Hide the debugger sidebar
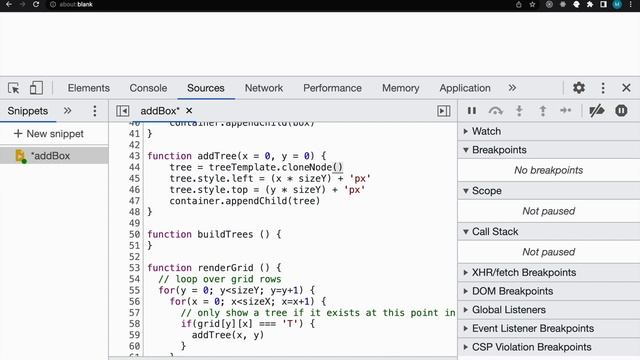The image size is (640, 360). (444, 111)
